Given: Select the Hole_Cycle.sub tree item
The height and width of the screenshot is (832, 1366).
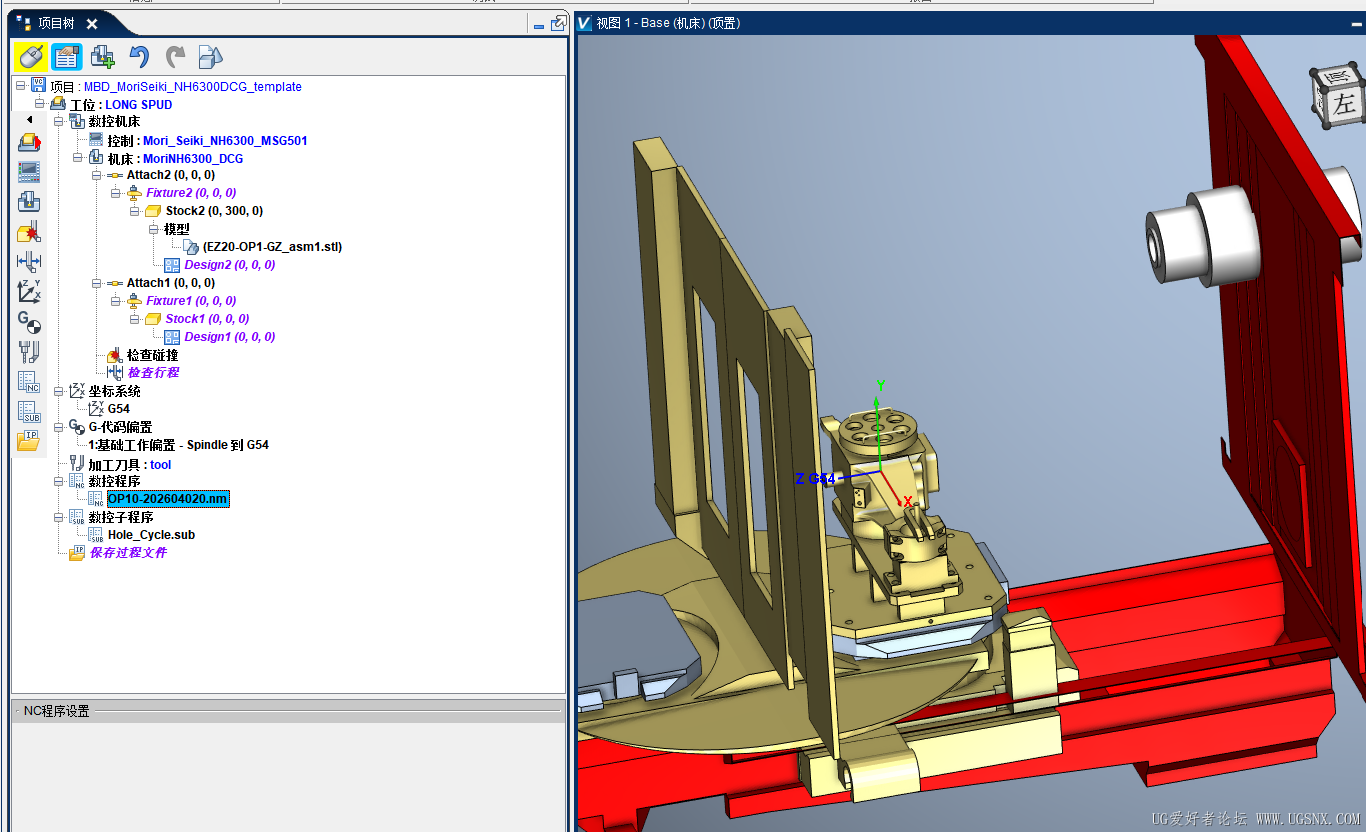Looking at the screenshot, I should [x=151, y=535].
